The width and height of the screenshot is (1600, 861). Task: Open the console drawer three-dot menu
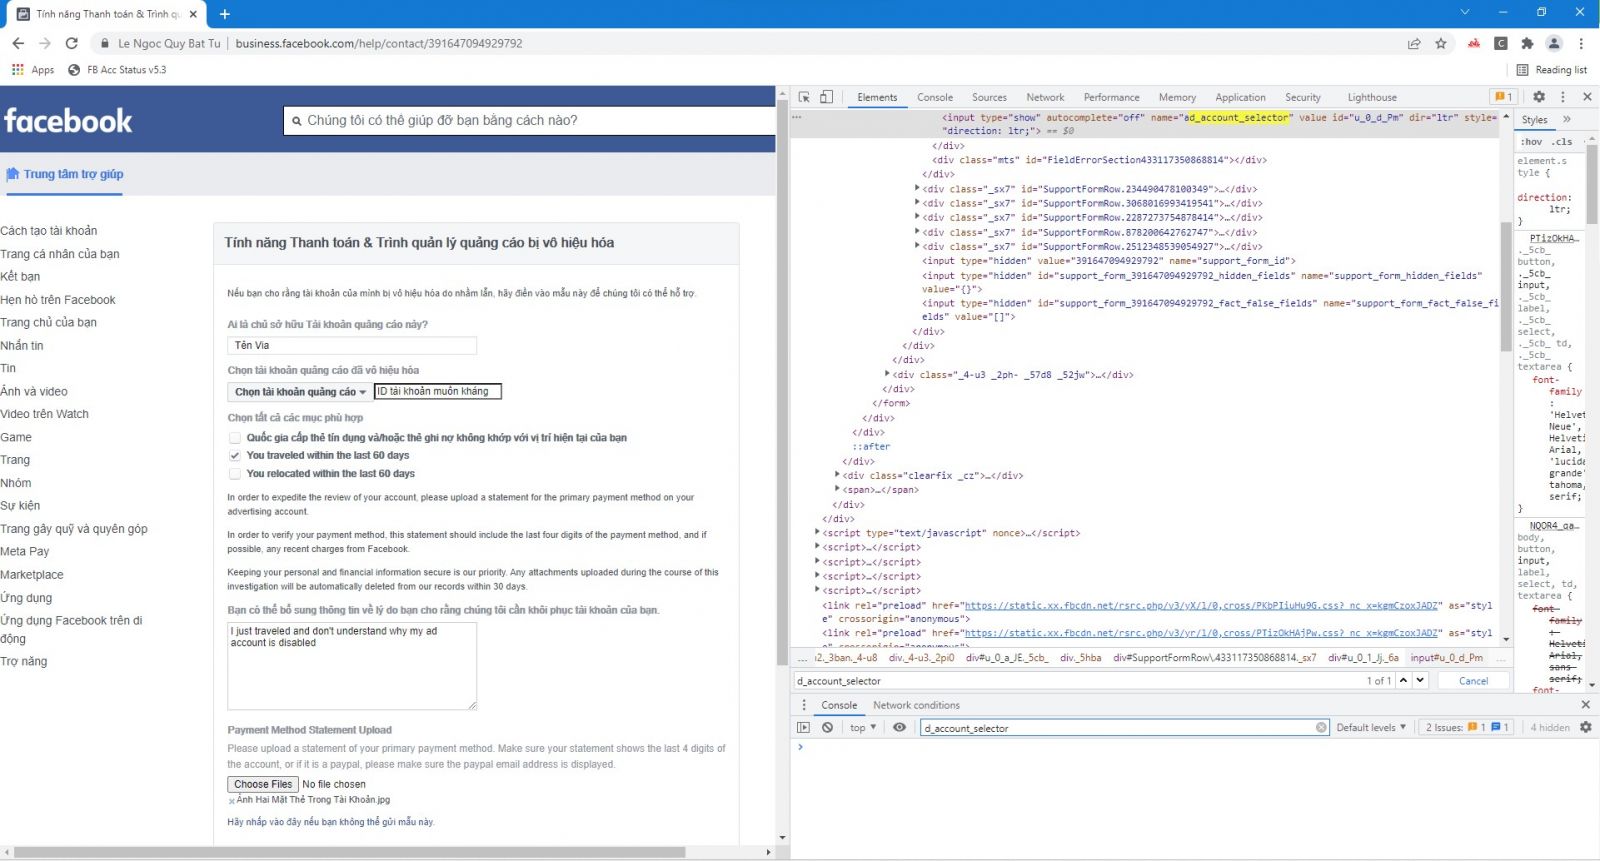803,705
